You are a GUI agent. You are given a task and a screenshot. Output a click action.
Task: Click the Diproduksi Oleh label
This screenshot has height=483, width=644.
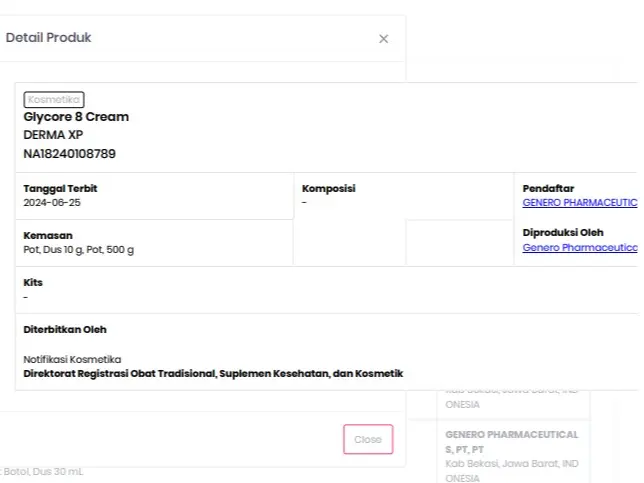(563, 232)
